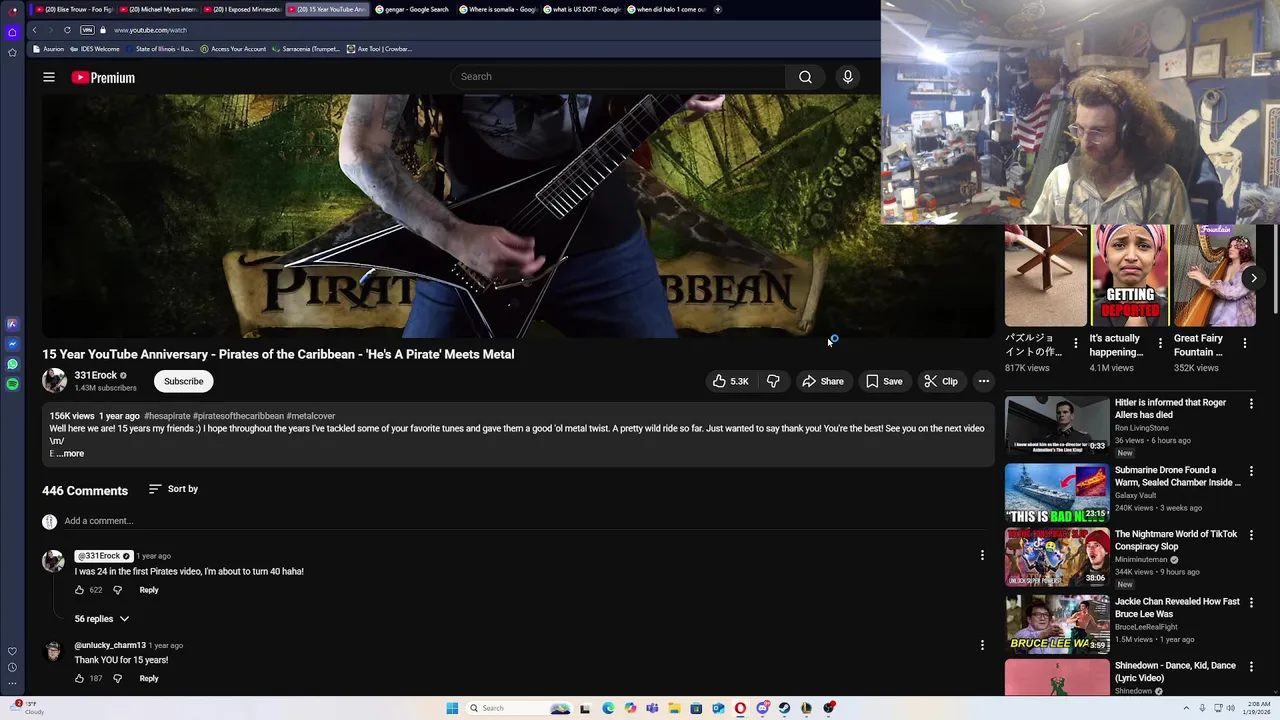Subscribe to 331Erock channel
The width and height of the screenshot is (1280, 720).
[x=183, y=381]
